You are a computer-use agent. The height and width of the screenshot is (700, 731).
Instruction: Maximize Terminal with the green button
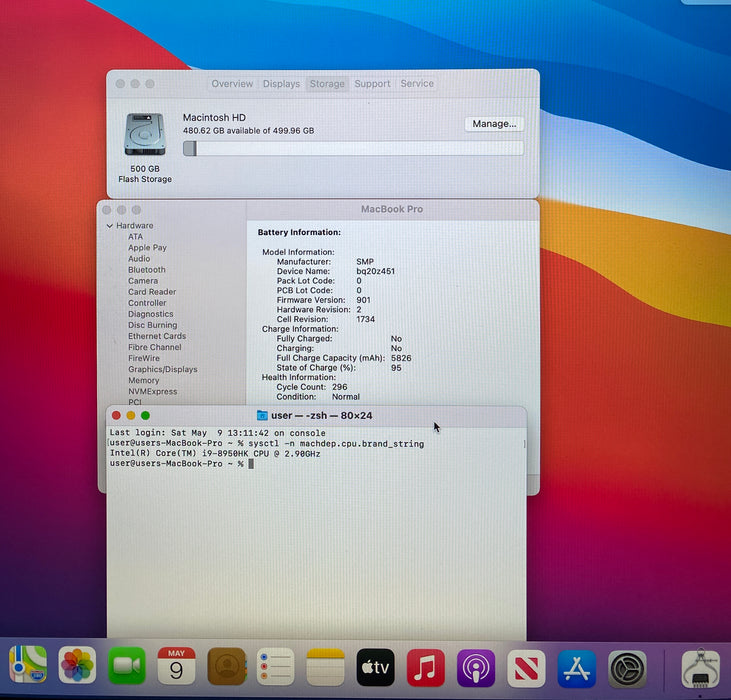point(145,415)
